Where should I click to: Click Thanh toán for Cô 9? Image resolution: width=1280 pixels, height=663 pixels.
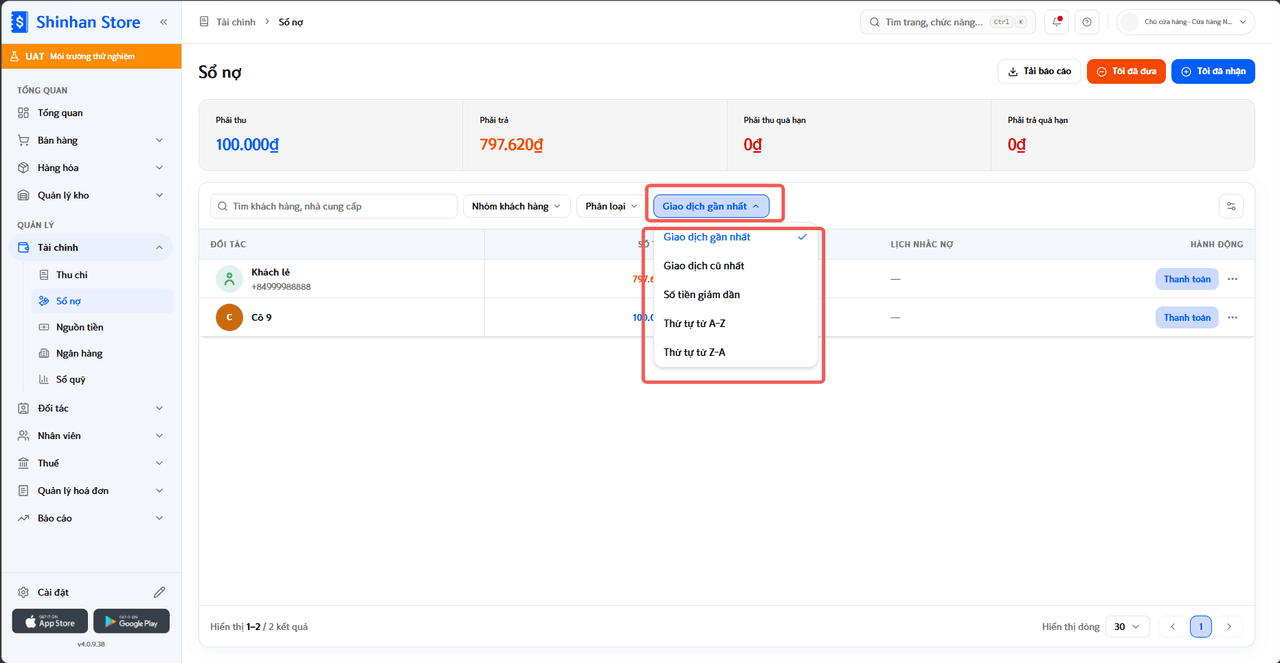tap(1187, 317)
